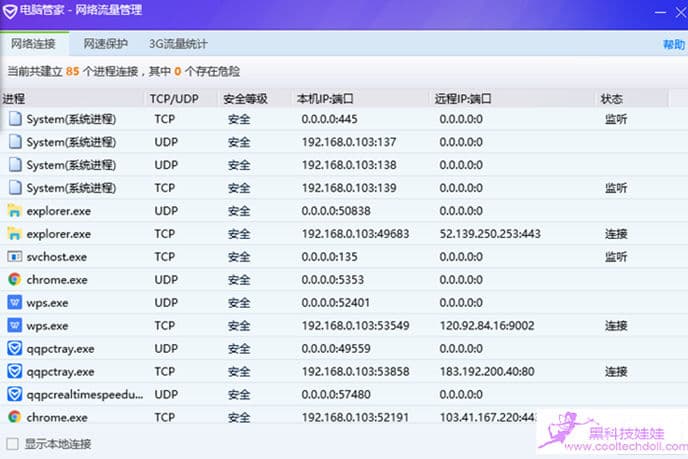Minimize the 电脑管家 window
The width and height of the screenshot is (688, 459).
[660, 12]
